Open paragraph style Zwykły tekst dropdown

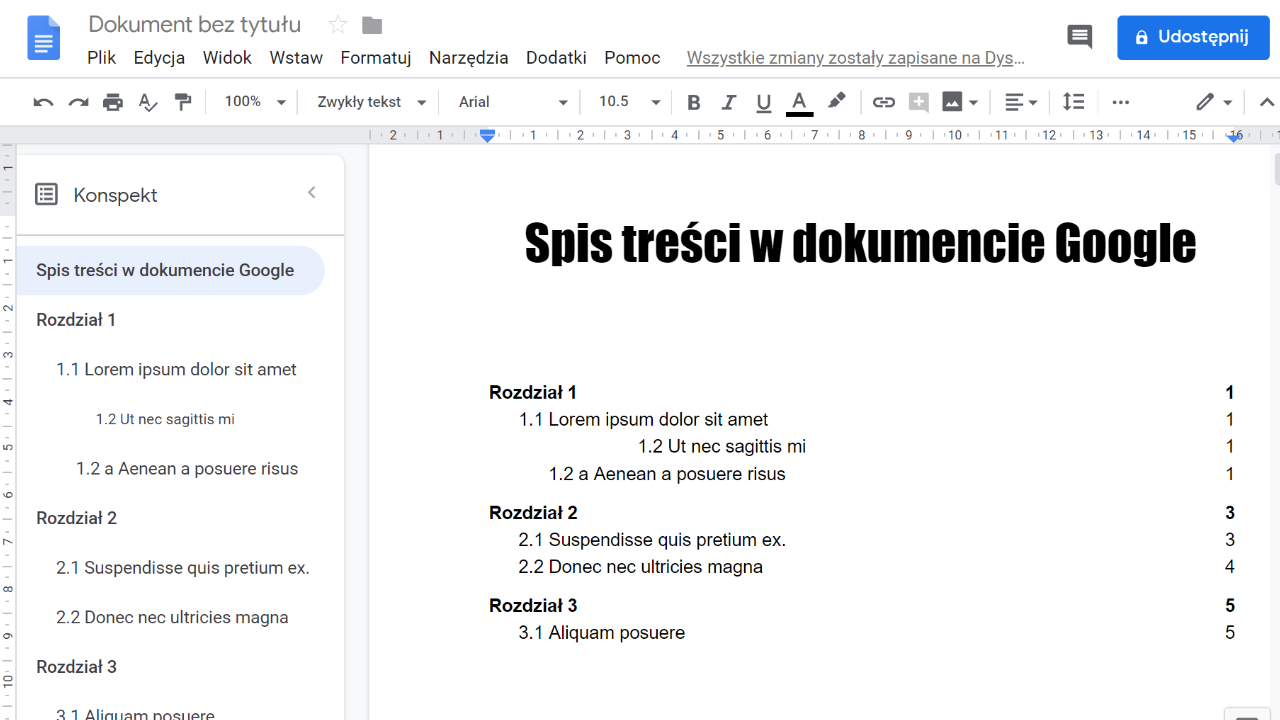[x=372, y=102]
